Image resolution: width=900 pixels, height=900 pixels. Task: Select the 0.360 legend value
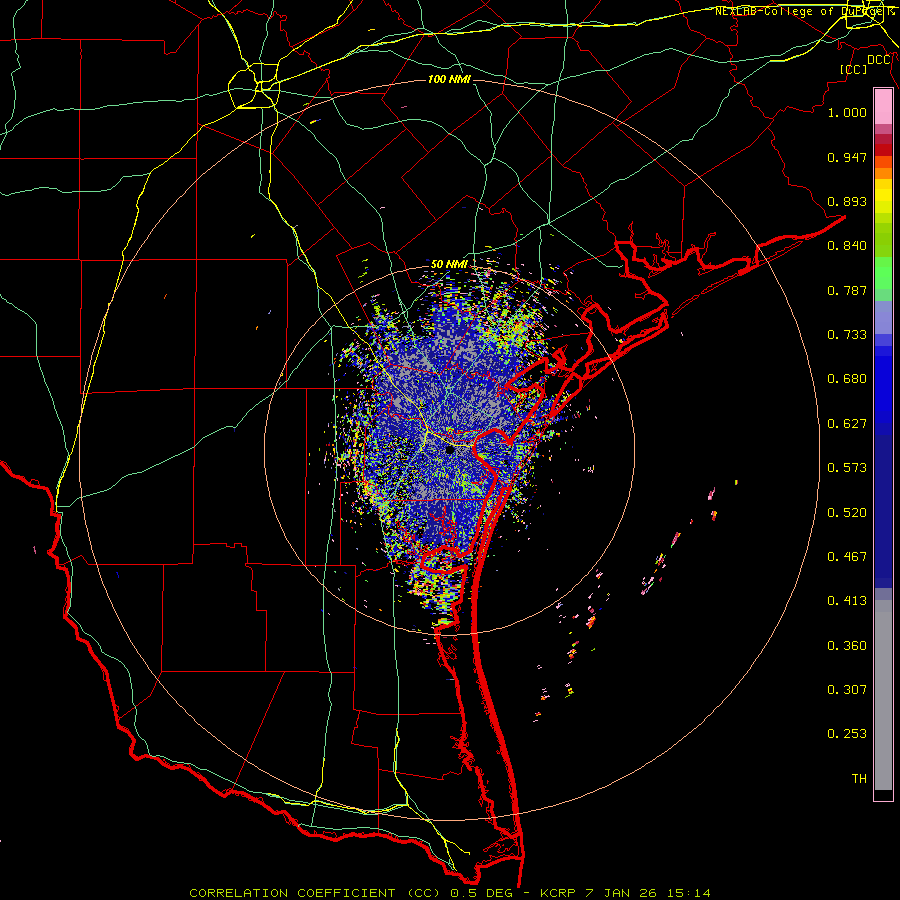[847, 646]
